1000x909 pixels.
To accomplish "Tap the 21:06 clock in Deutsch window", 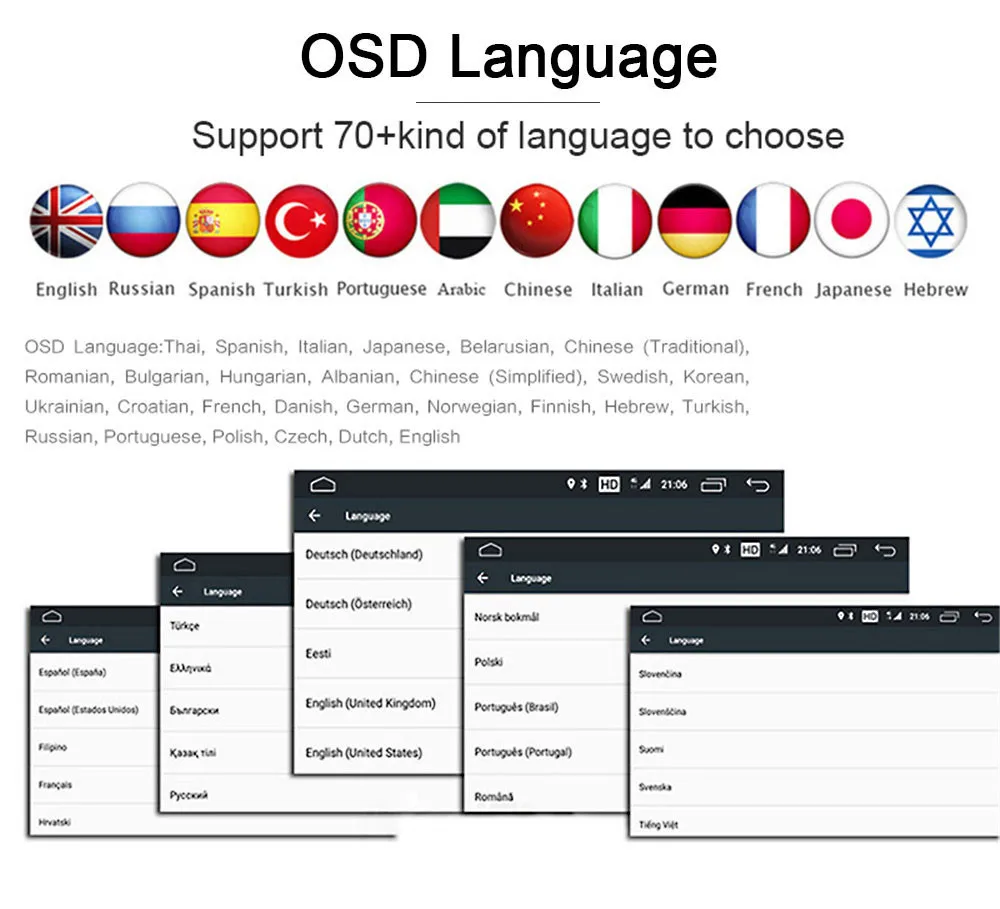I will [x=674, y=485].
